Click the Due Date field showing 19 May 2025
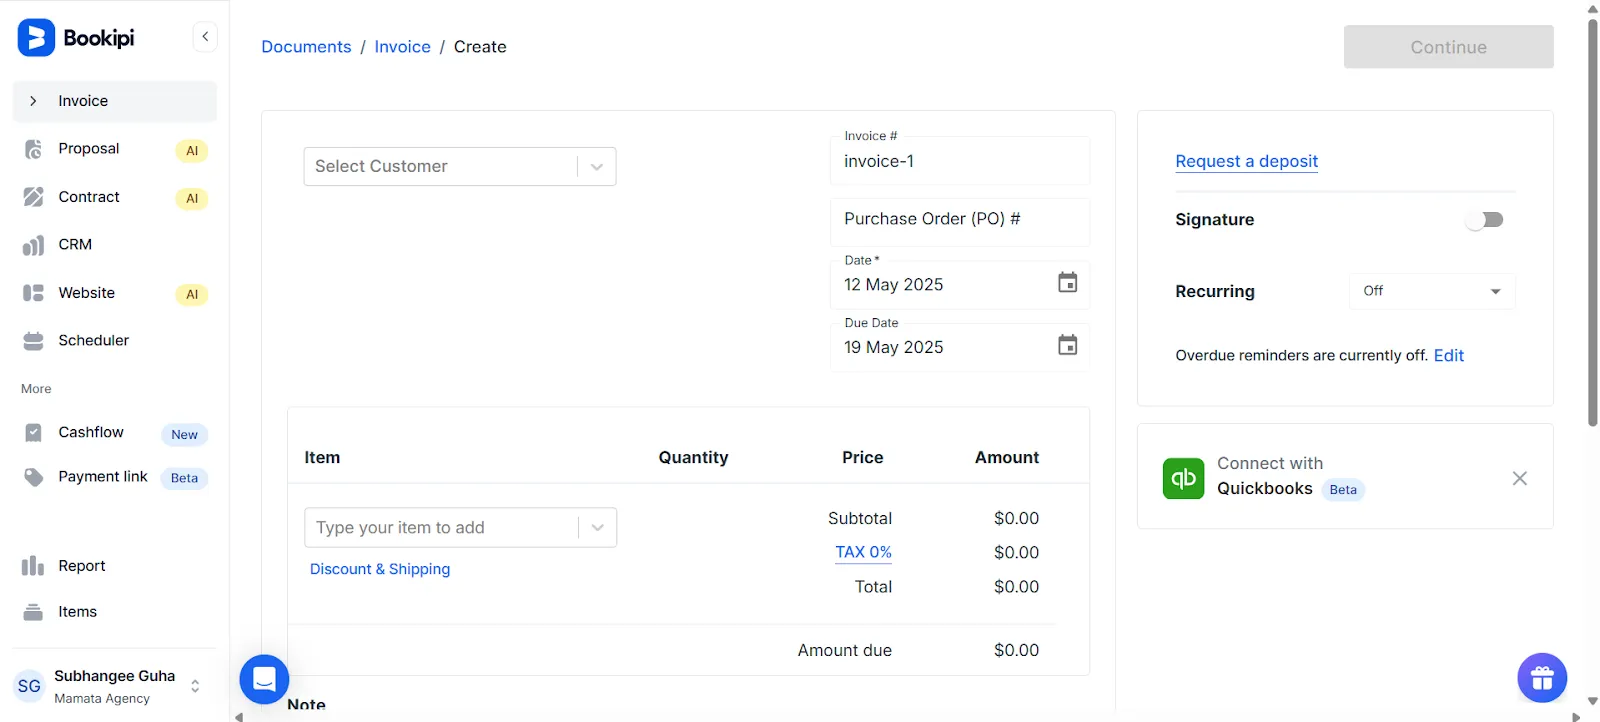Screen dimensions: 1600x722 [x=960, y=347]
